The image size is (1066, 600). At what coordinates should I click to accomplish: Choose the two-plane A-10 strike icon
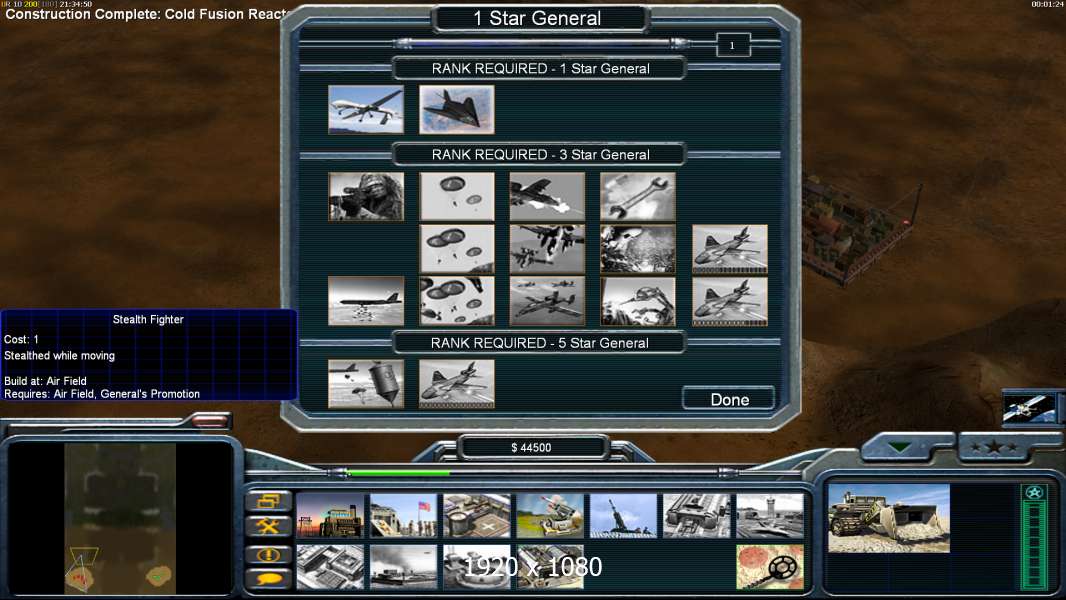point(547,249)
